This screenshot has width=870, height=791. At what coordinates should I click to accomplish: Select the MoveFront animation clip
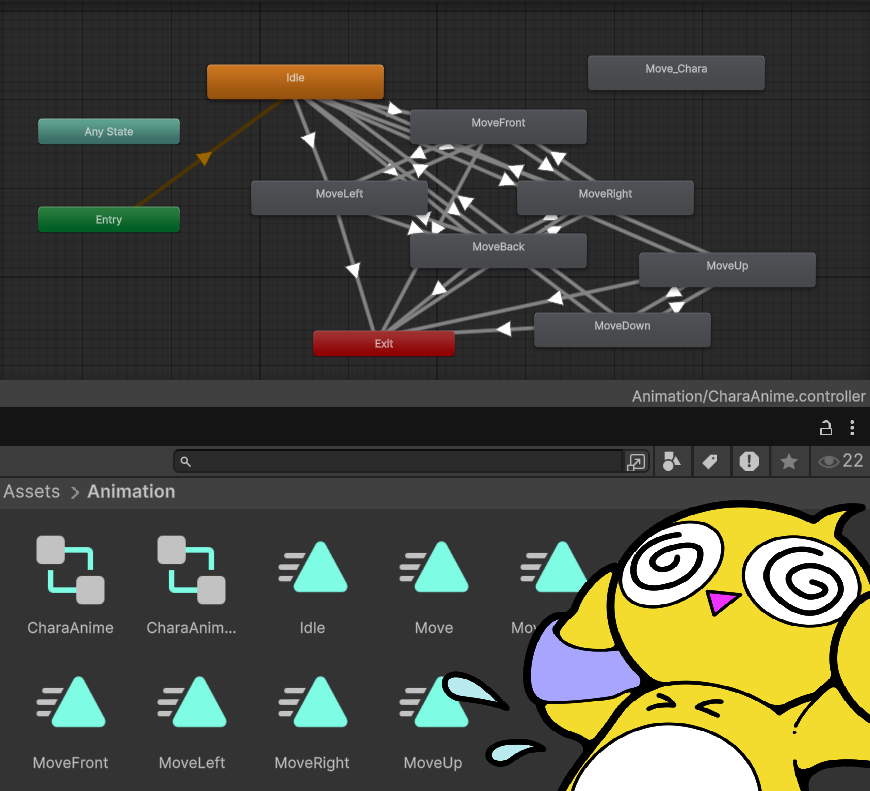click(70, 705)
